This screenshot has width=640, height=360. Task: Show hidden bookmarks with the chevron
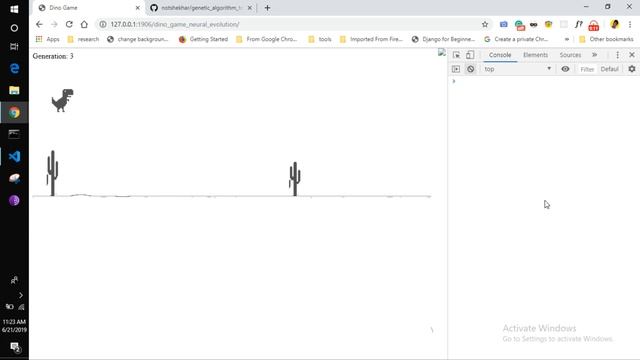[x=567, y=39]
